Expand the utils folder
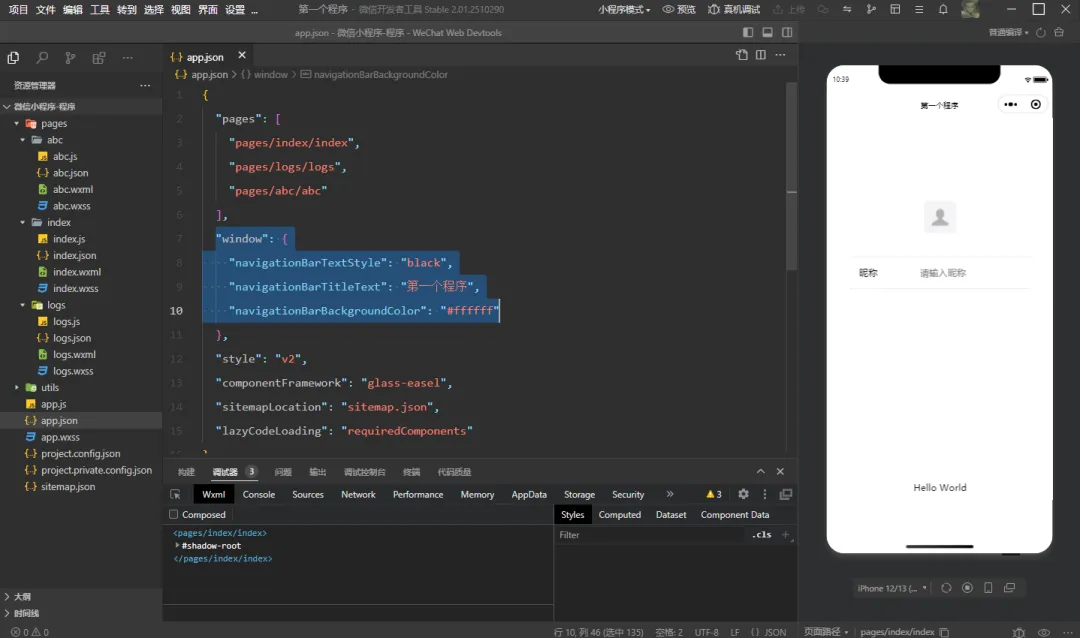The image size is (1080, 638). click(17, 388)
